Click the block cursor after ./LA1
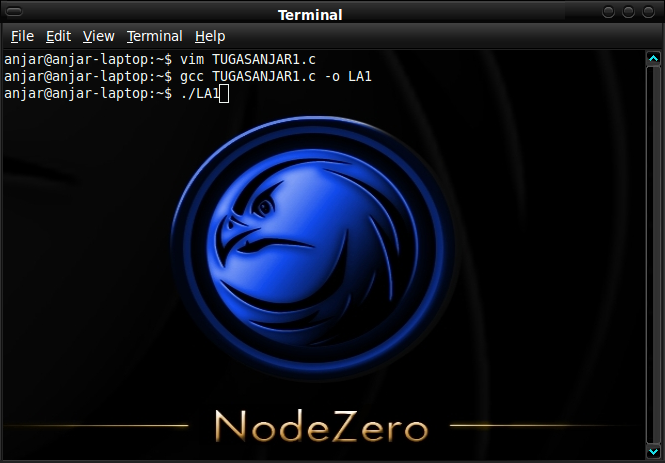Viewport: 665px width, 463px height. pos(224,94)
